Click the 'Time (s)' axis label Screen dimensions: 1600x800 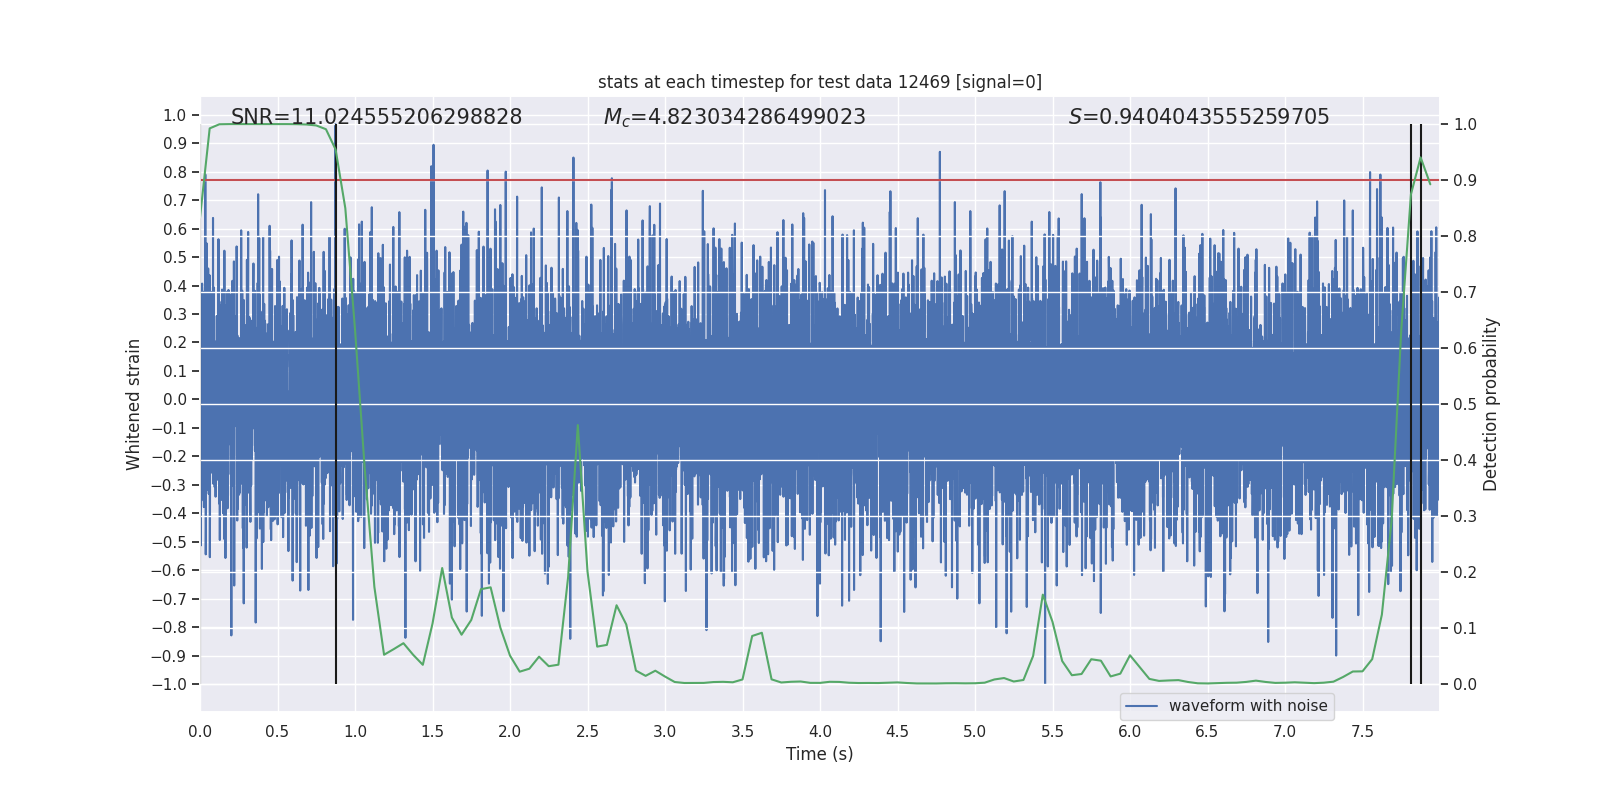[820, 754]
